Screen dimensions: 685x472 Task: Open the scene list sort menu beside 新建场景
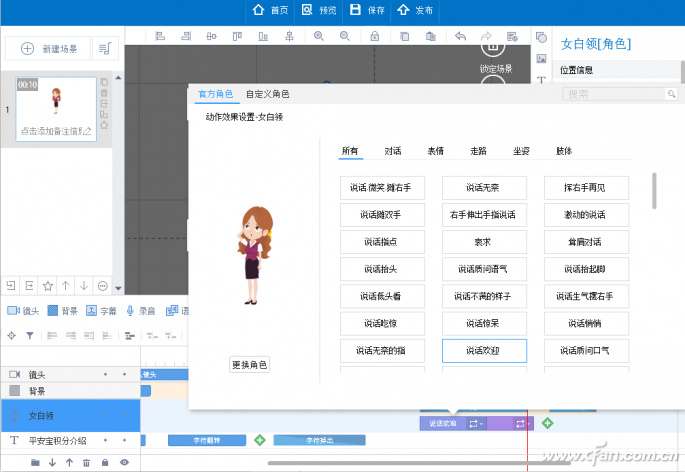[104, 48]
